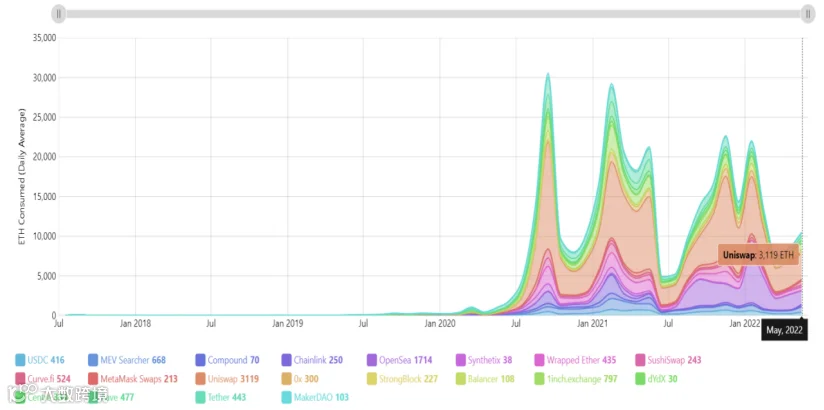Screen dimensions: 824x410
Task: Click the ETH Consumed (Daily Average) axis title
Action: coord(22,176)
